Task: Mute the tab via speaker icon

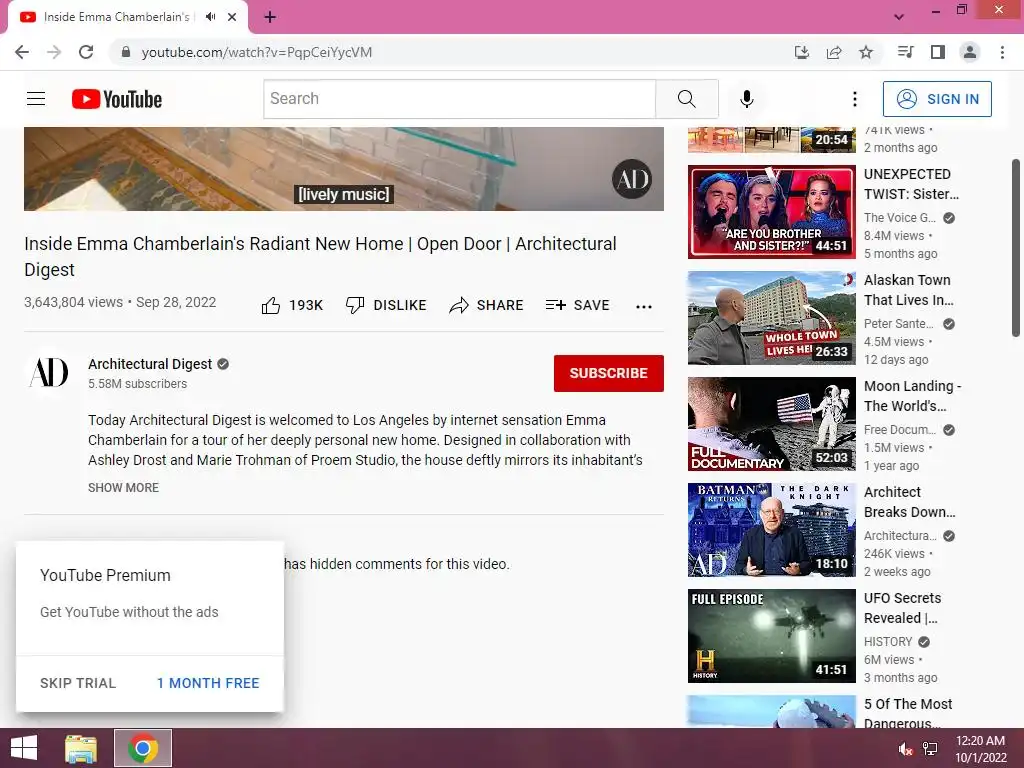Action: click(210, 17)
